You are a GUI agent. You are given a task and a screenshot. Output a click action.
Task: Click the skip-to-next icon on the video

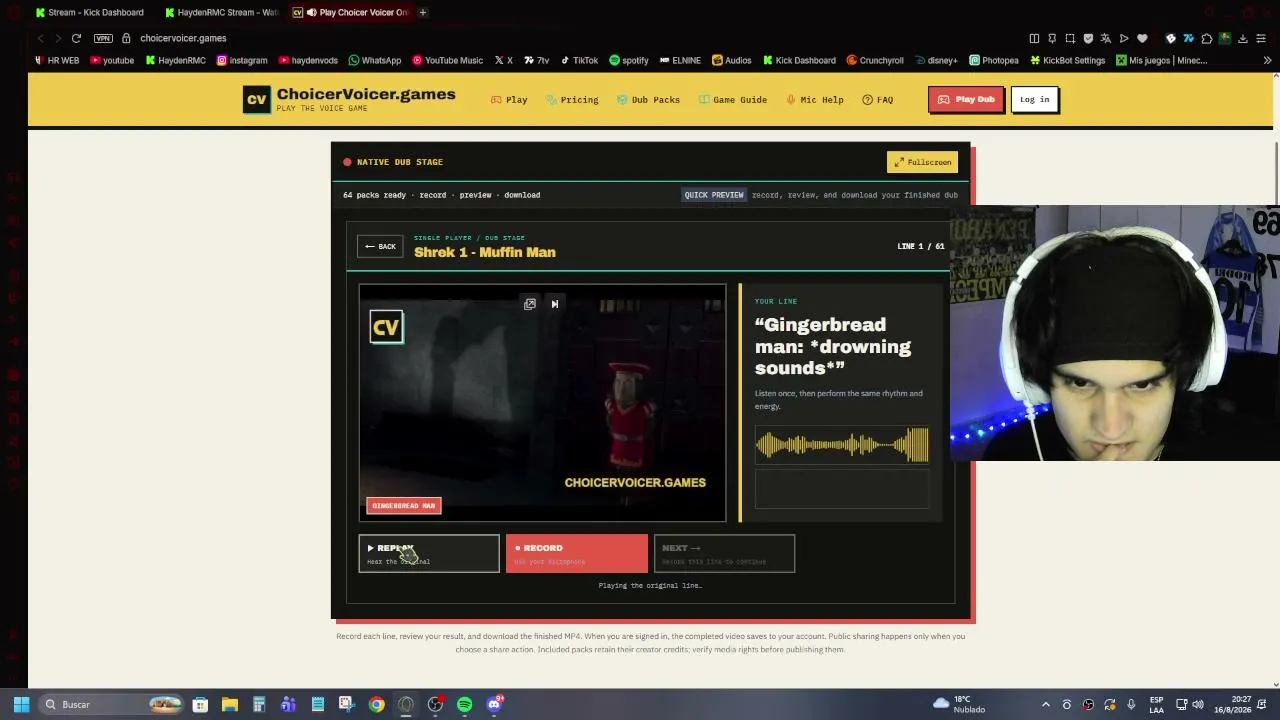point(555,304)
